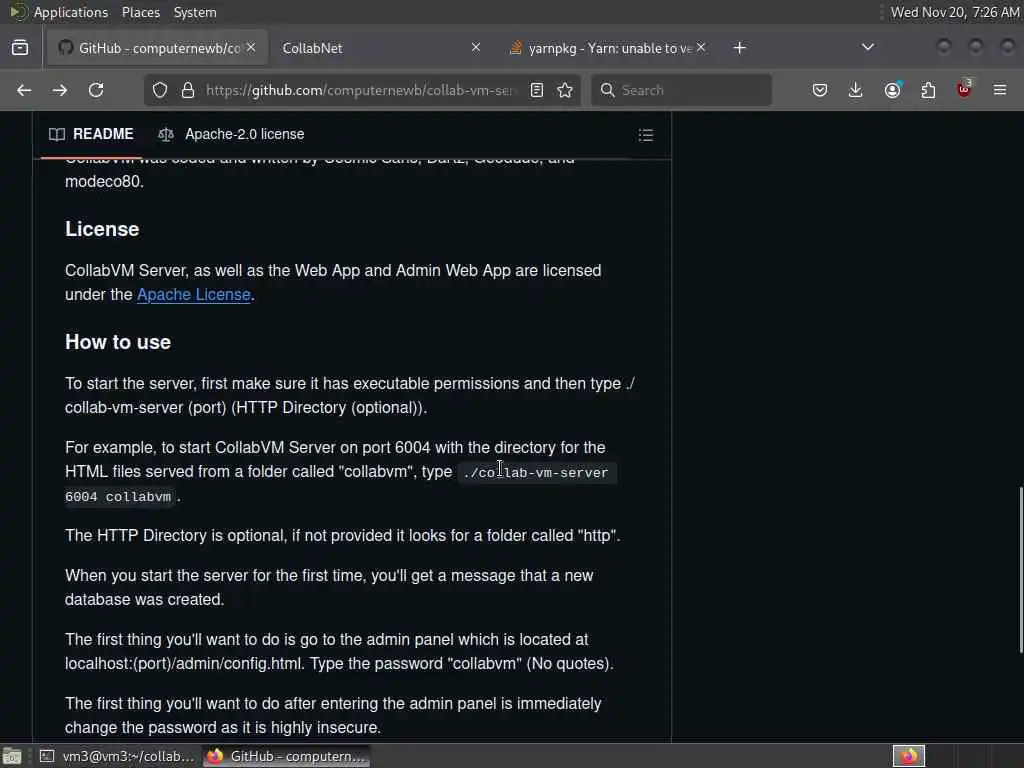This screenshot has height=768, width=1024.
Task: Focus the browser Search box
Action: 681,90
